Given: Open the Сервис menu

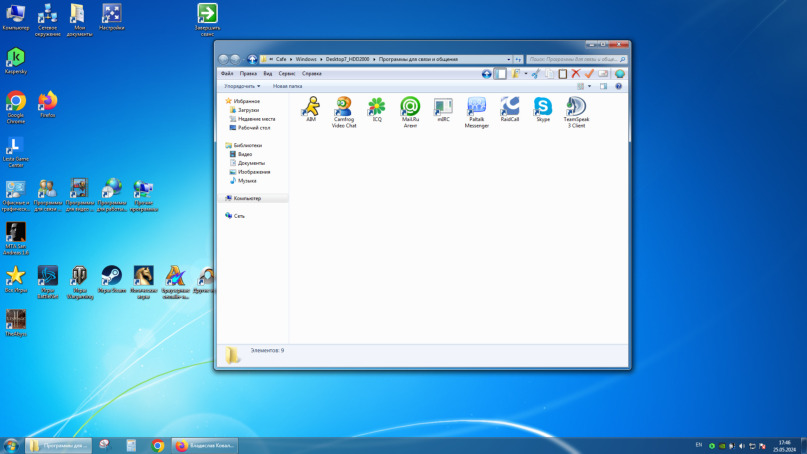Looking at the screenshot, I should tap(286, 73).
